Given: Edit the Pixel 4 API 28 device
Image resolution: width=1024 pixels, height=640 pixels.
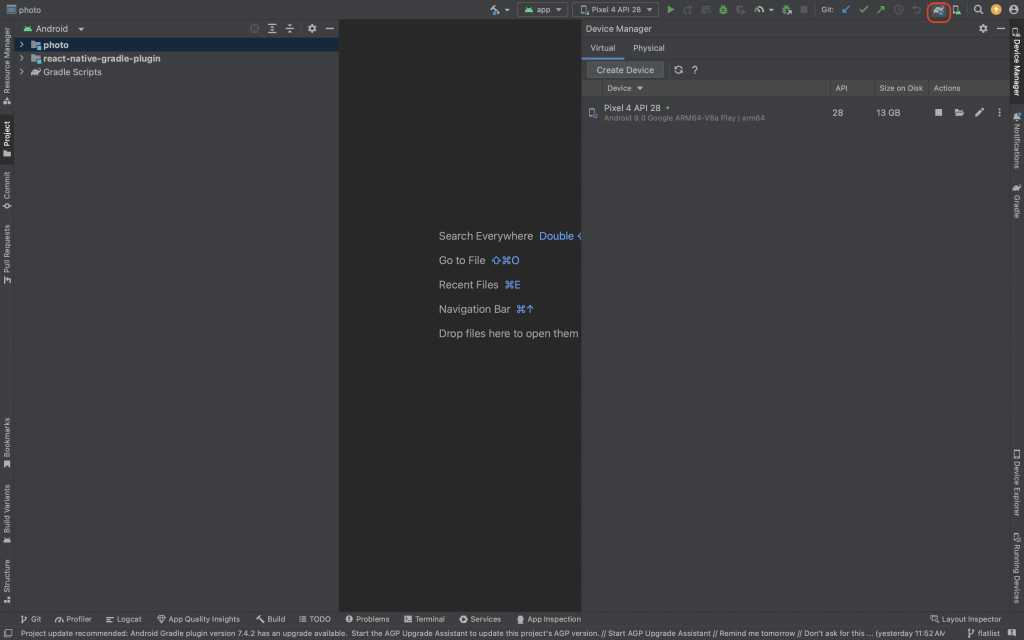Looking at the screenshot, I should [x=979, y=112].
